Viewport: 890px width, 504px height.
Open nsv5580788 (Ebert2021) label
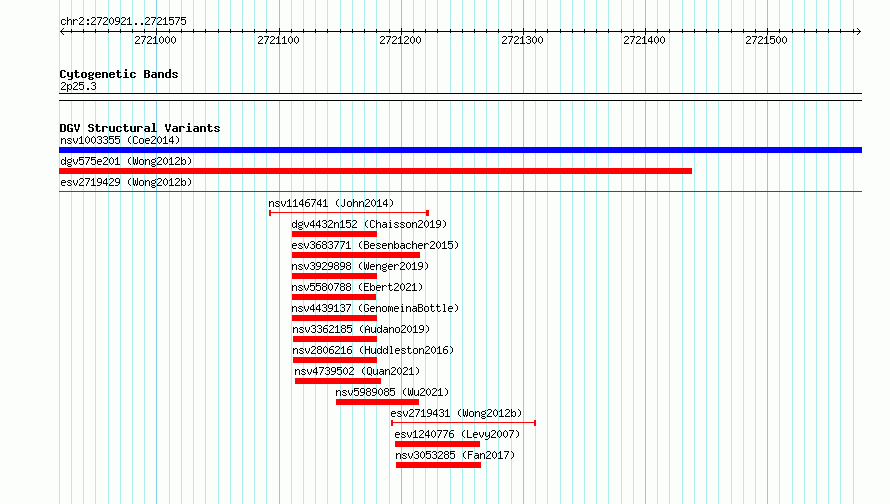[x=357, y=287]
